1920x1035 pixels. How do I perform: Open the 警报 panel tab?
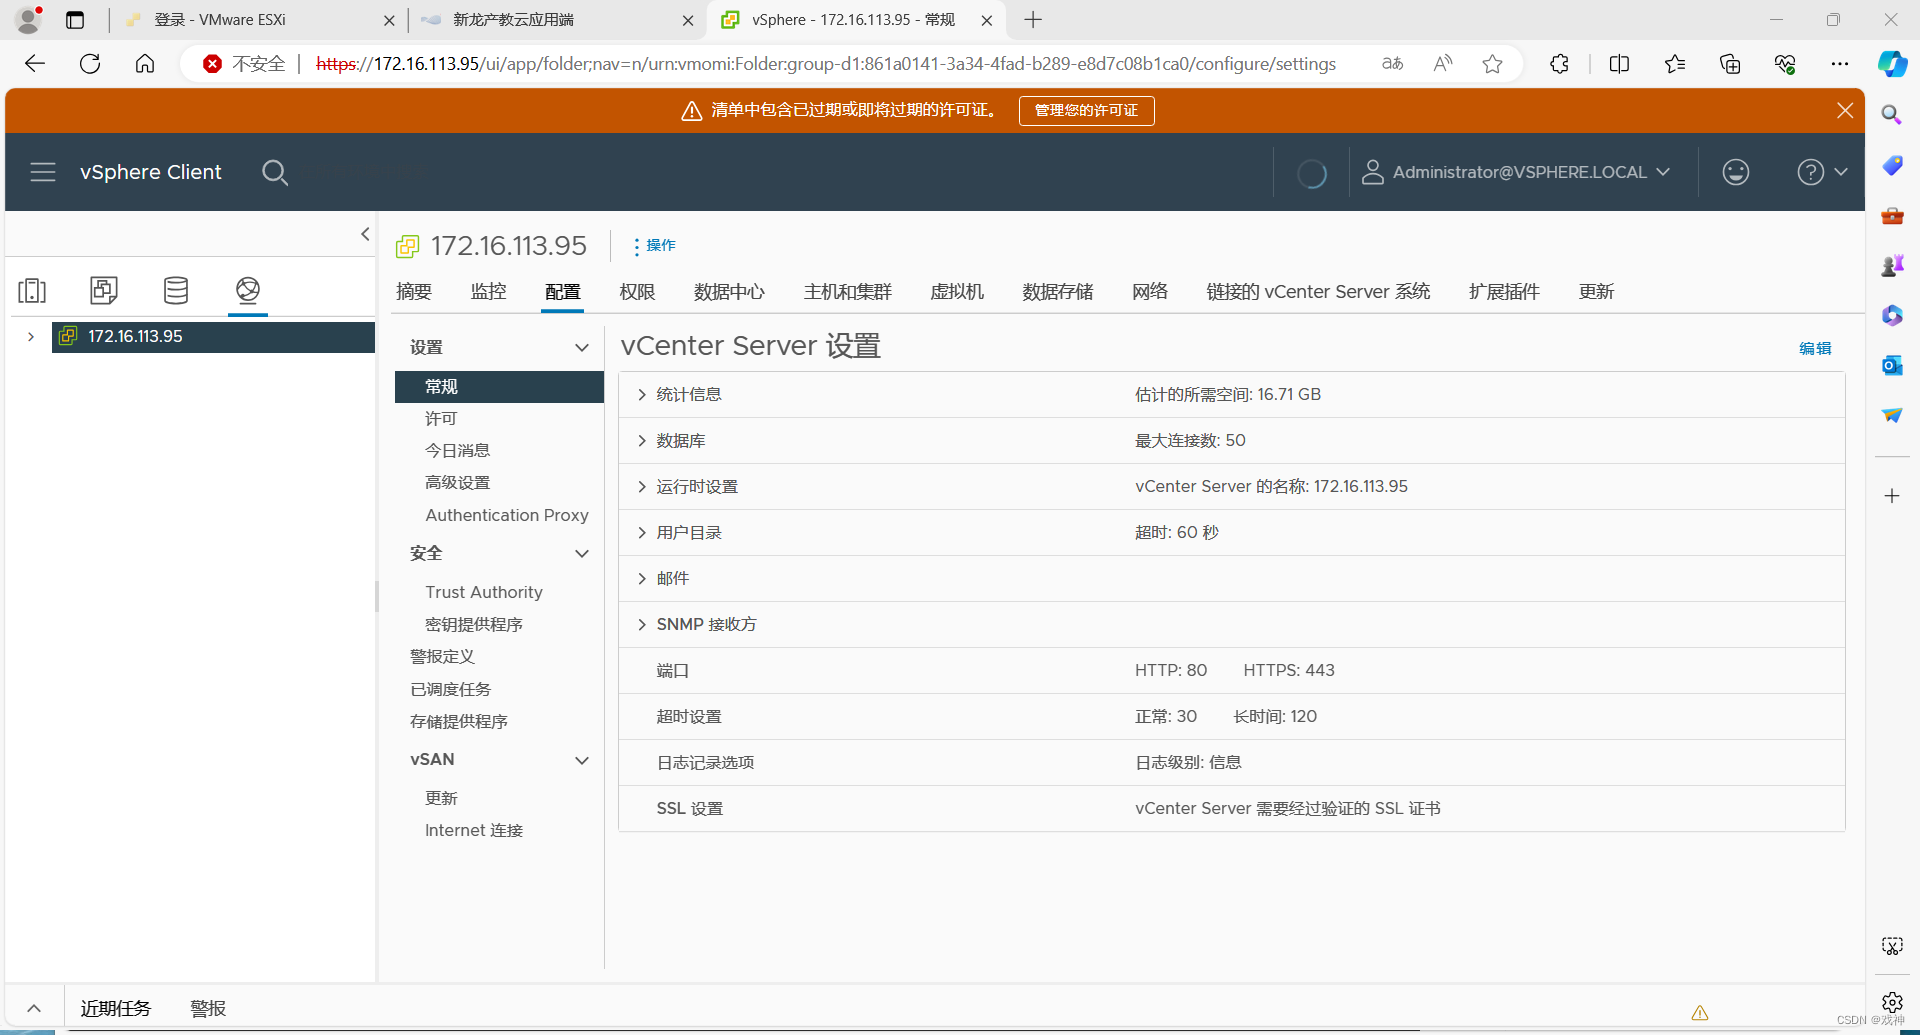pos(208,1008)
